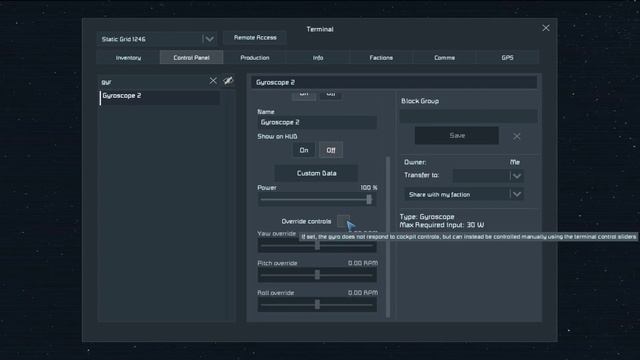Remove block group with X icon
The image size is (640, 360).
click(x=517, y=136)
